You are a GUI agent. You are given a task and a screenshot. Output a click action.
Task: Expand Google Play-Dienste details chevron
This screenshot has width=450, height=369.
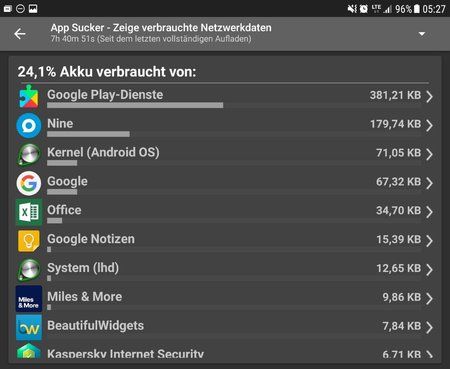[x=429, y=96]
